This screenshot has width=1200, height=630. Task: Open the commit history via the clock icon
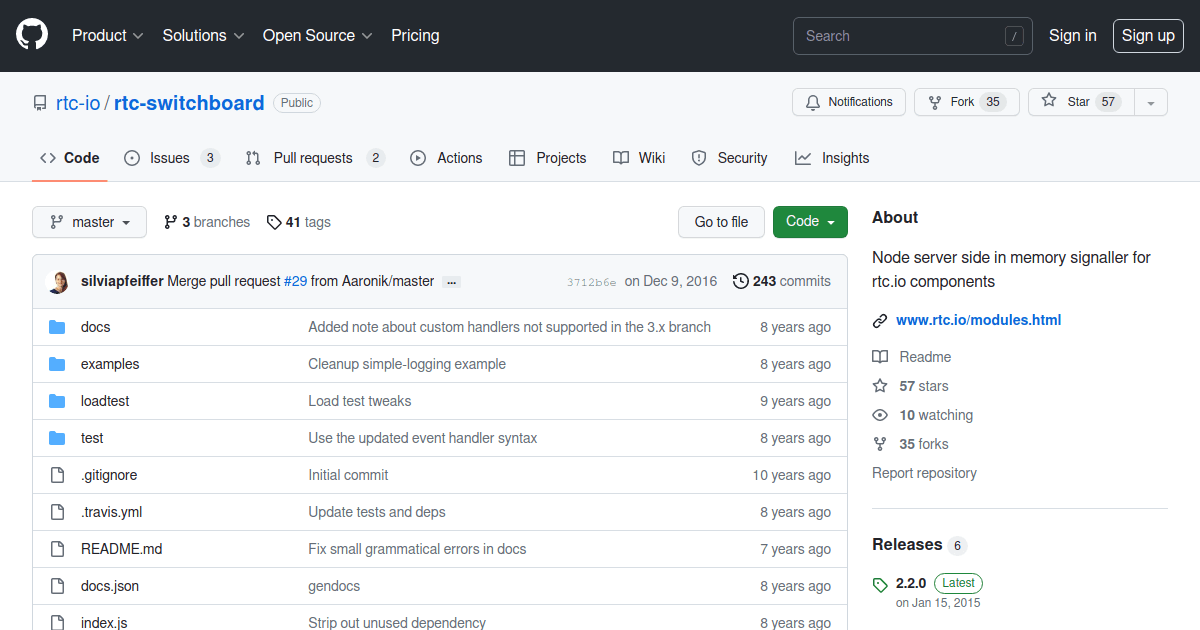tap(741, 281)
